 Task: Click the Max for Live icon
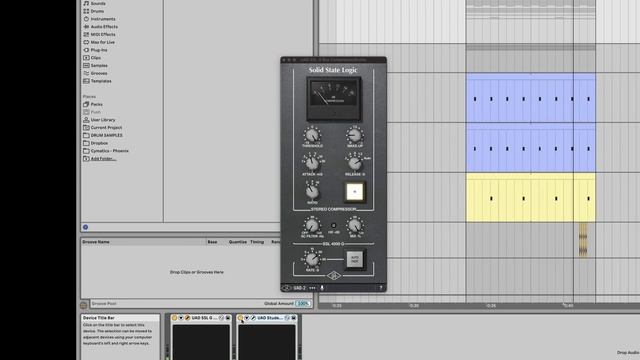click(86, 42)
